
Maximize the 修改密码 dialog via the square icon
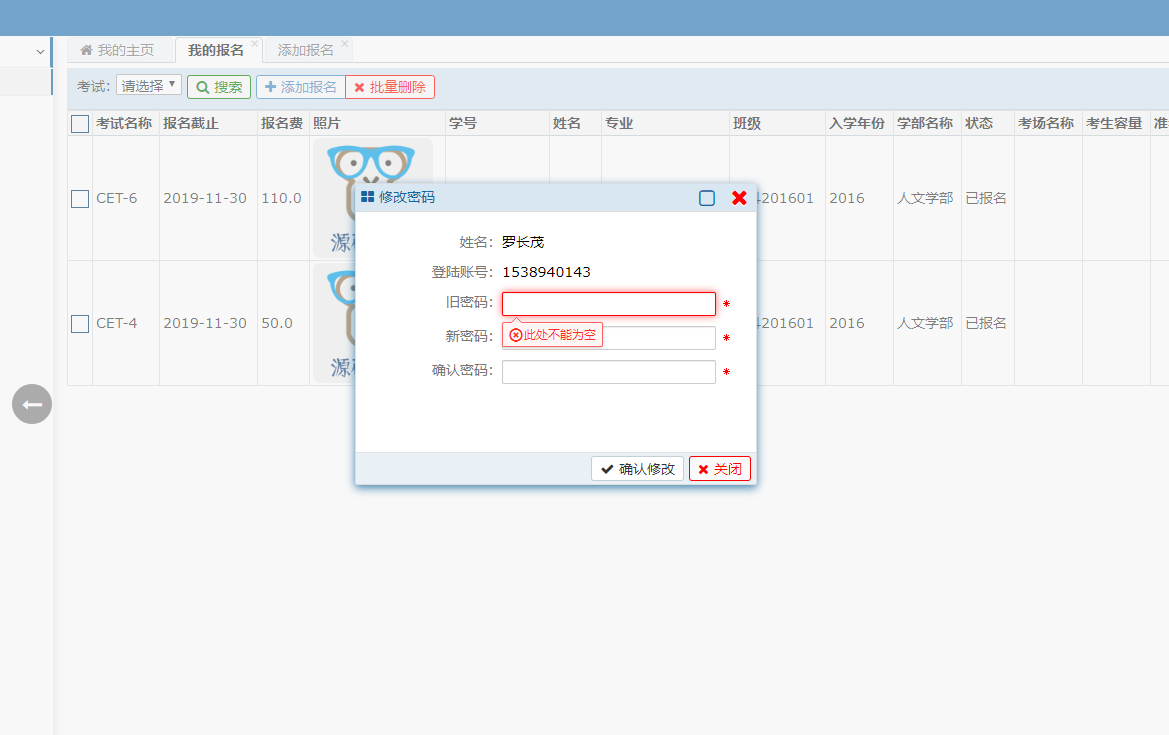707,198
